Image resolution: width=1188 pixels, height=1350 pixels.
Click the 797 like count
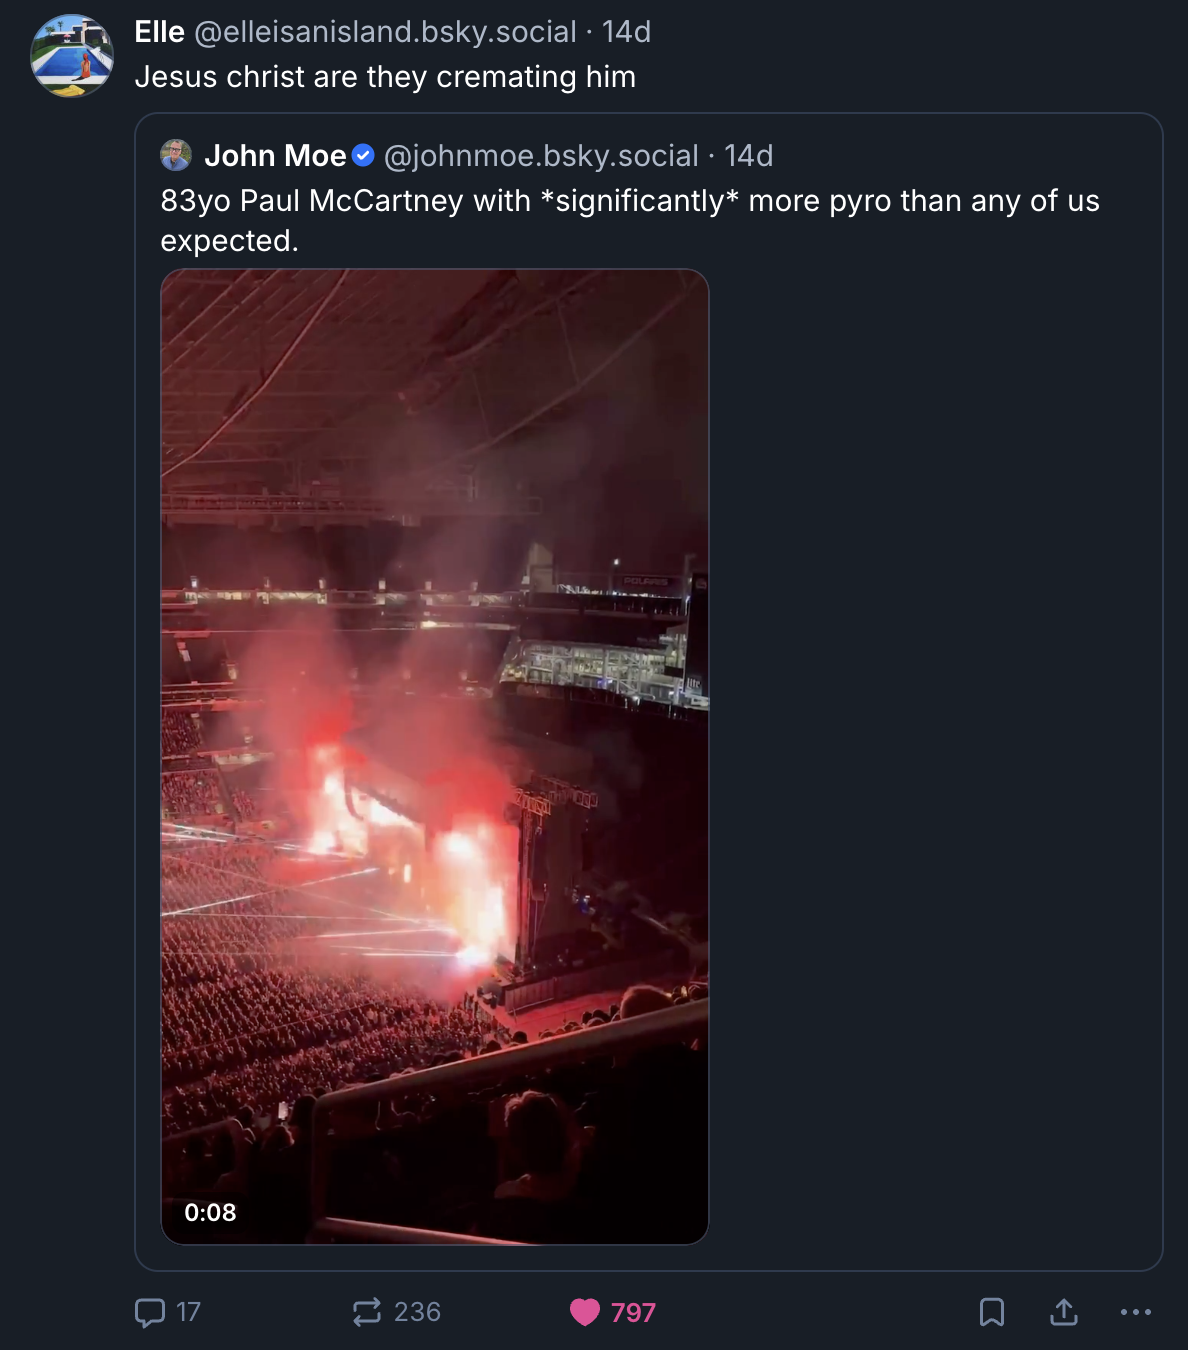[x=633, y=1312]
